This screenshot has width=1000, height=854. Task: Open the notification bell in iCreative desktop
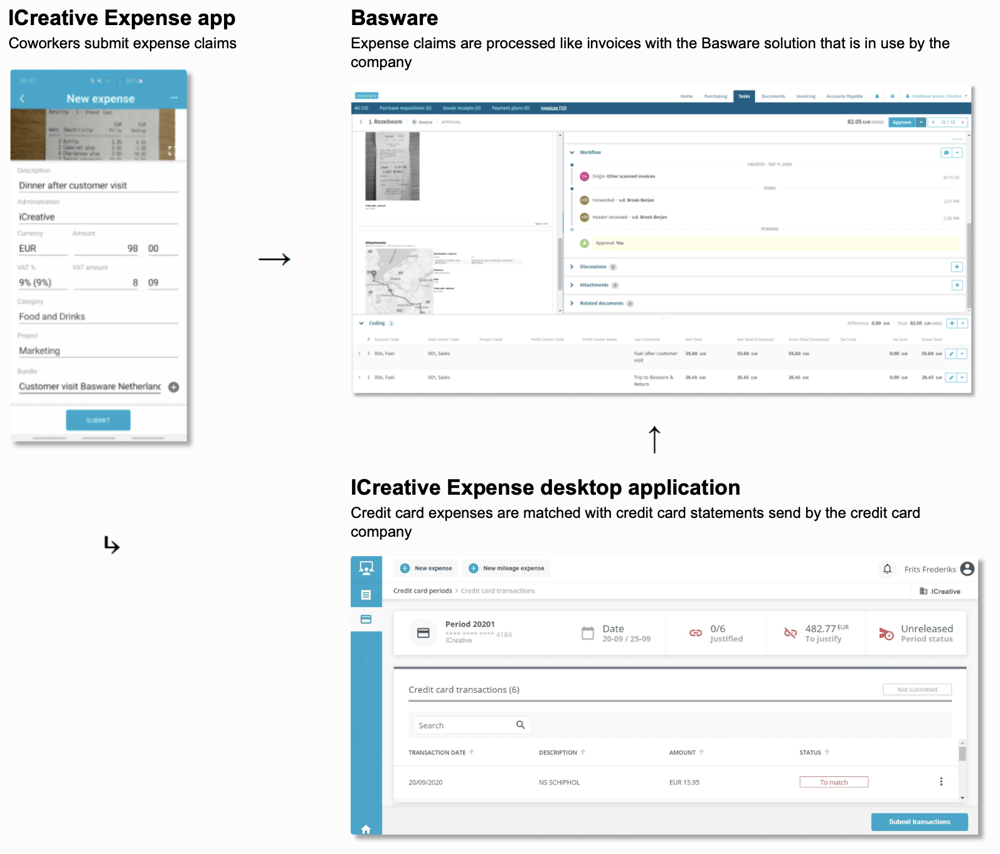coord(887,569)
